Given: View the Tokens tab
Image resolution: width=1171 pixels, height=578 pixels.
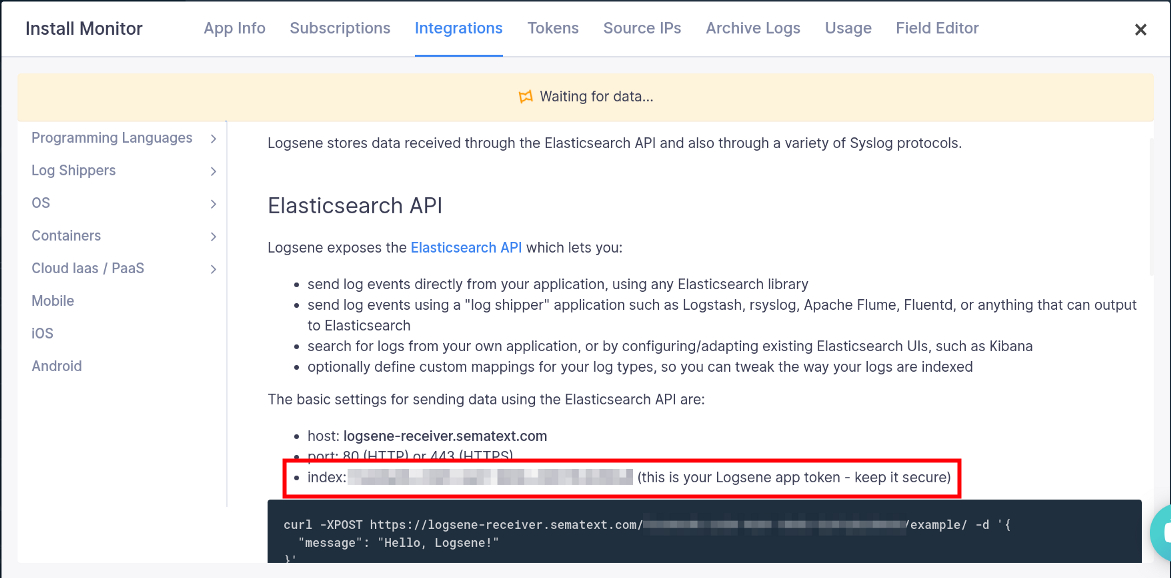Looking at the screenshot, I should [x=553, y=28].
